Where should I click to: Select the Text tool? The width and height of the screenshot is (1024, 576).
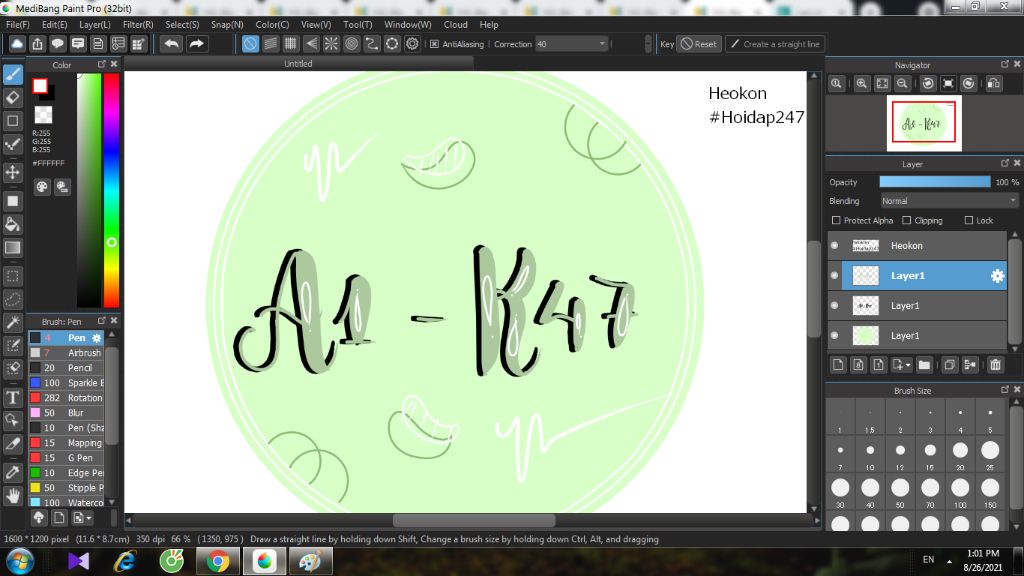(12, 397)
